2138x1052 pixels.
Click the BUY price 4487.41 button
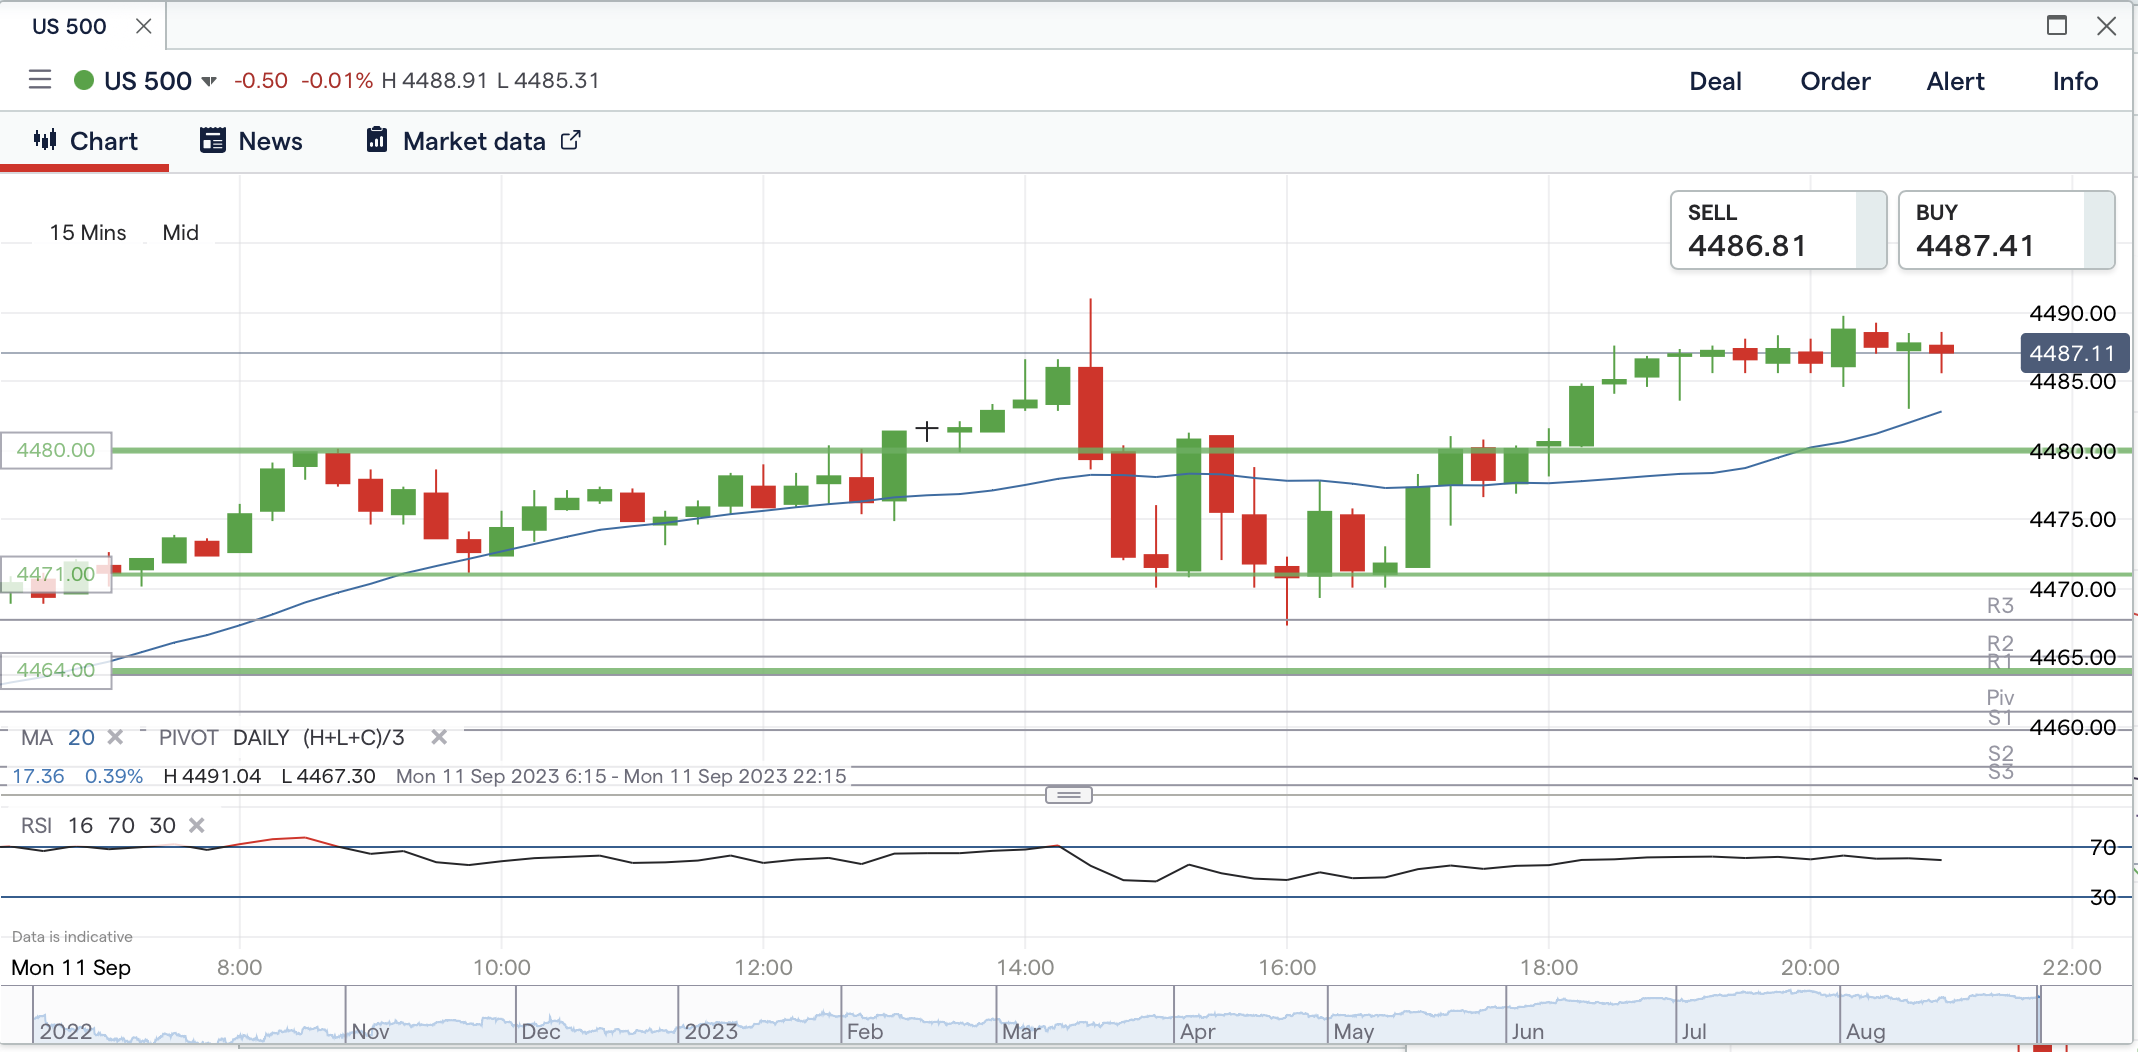click(x=2006, y=230)
